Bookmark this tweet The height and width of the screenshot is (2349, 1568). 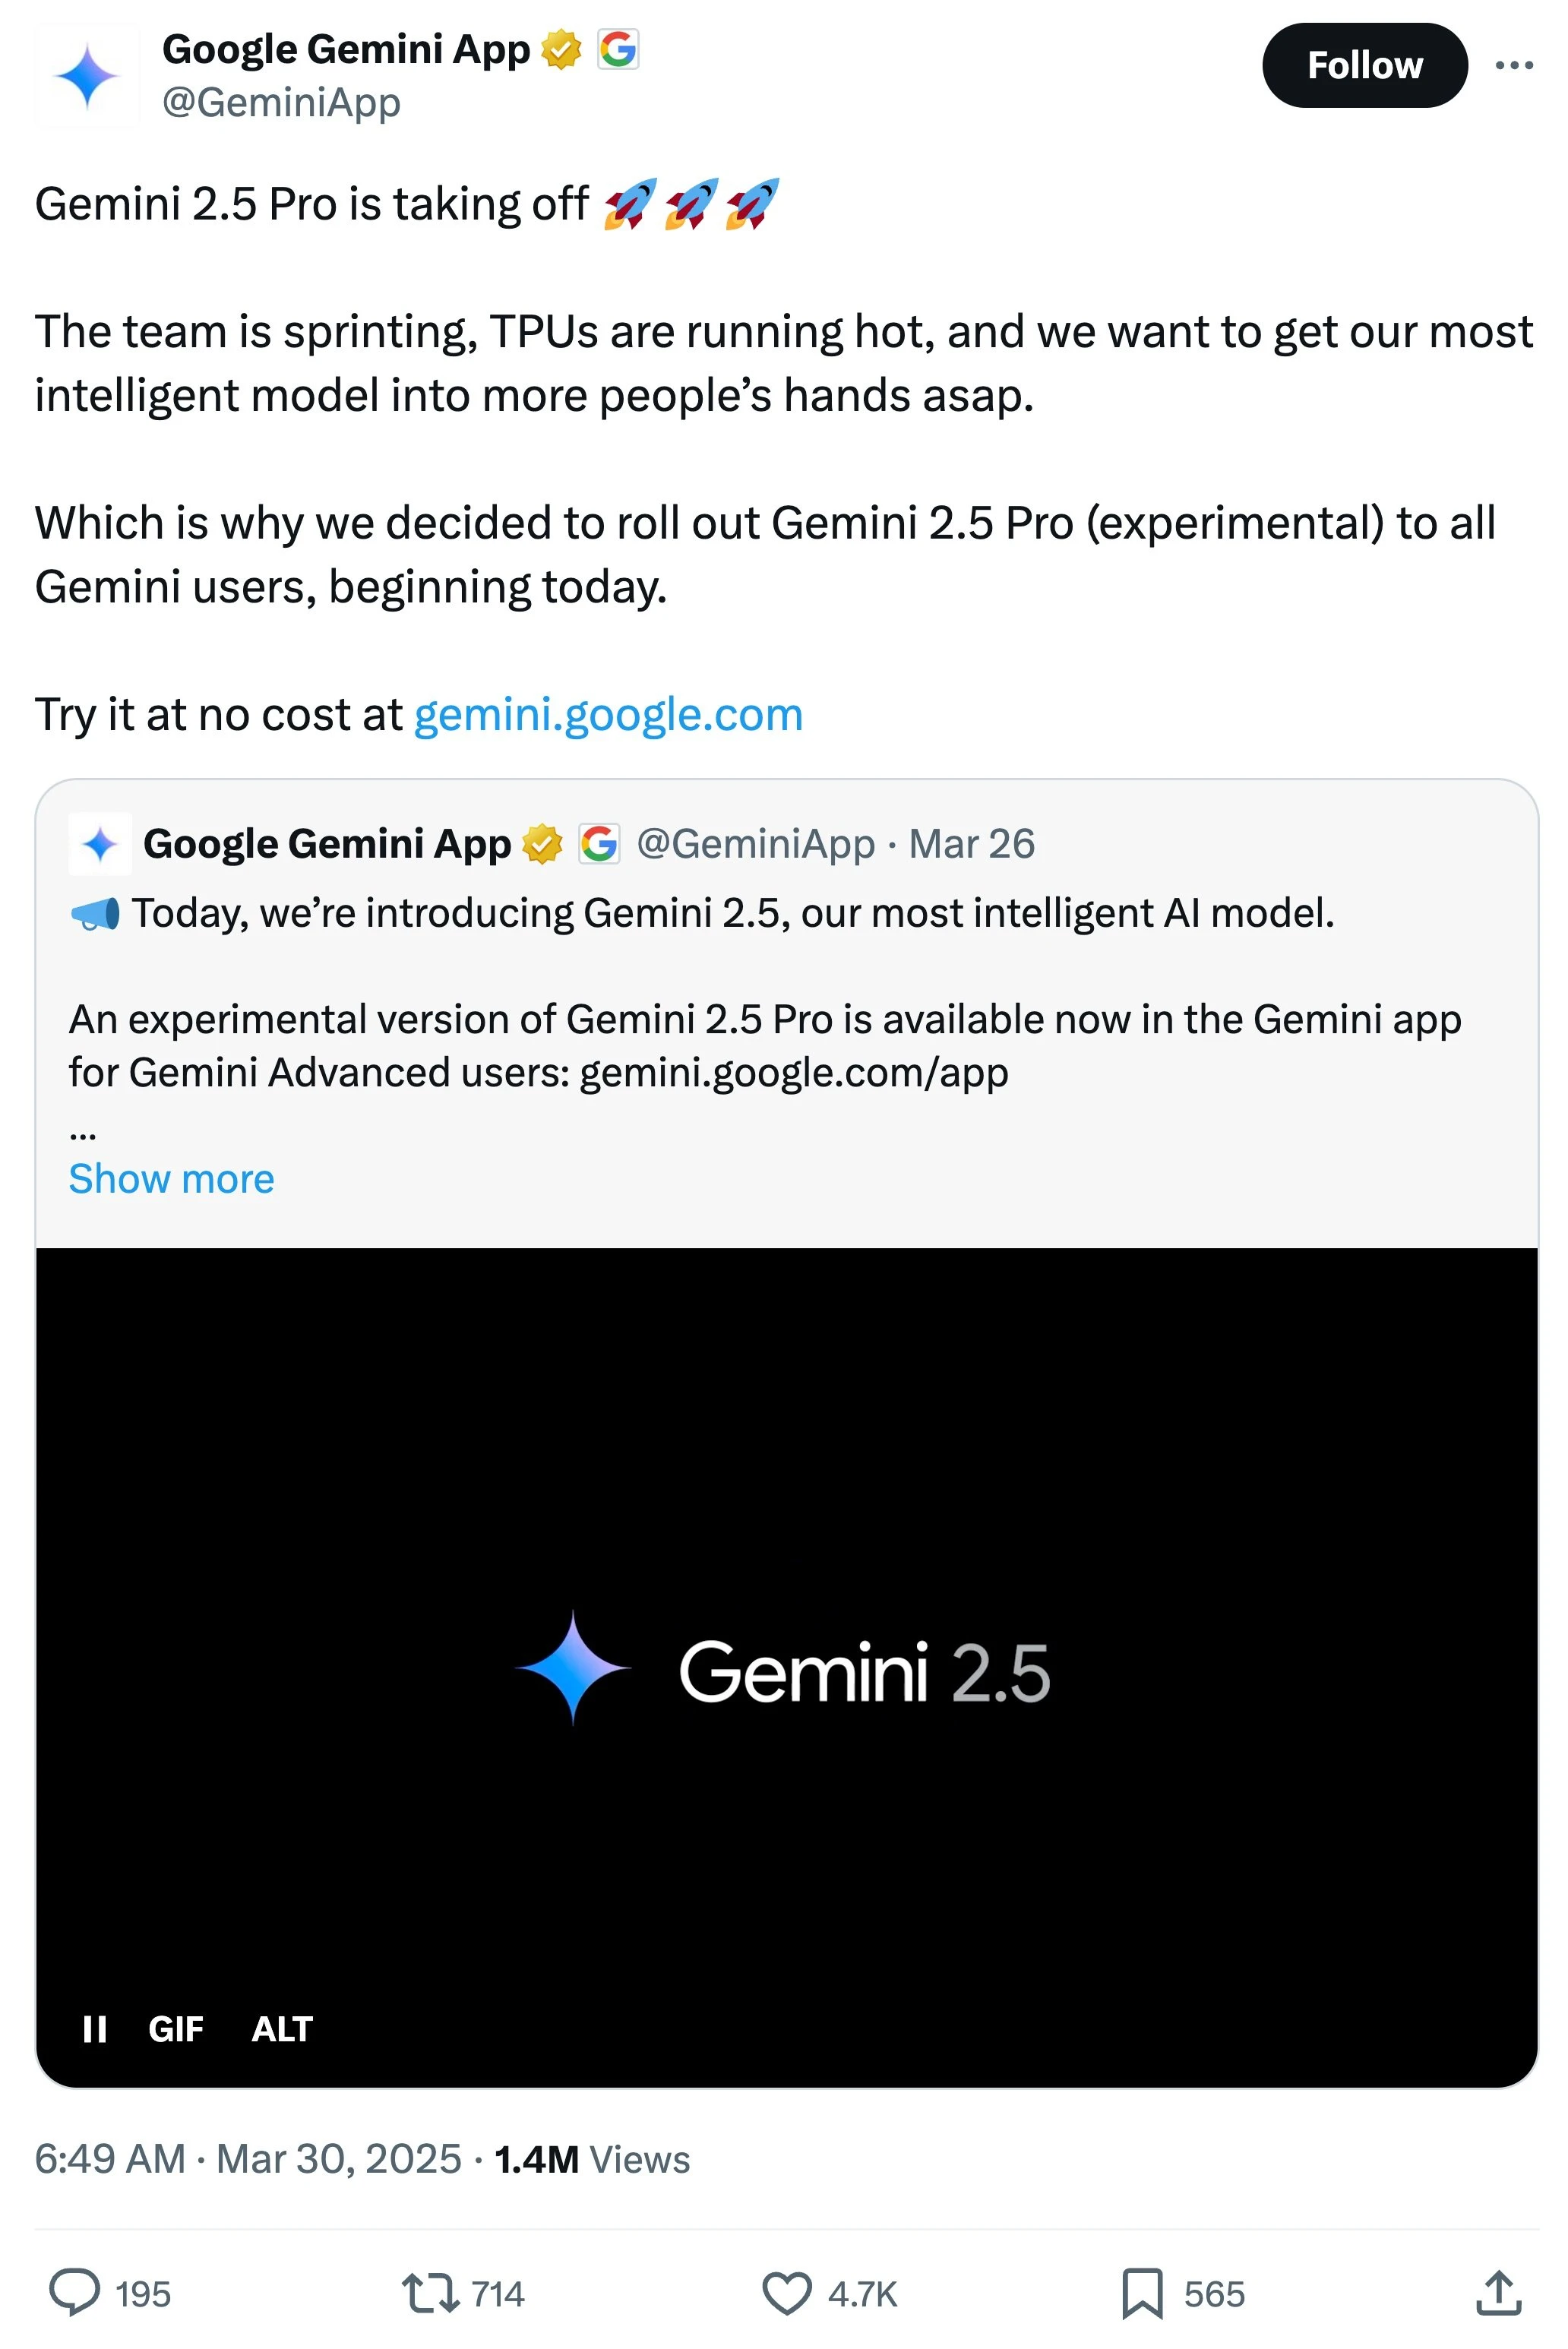pos(1142,2293)
